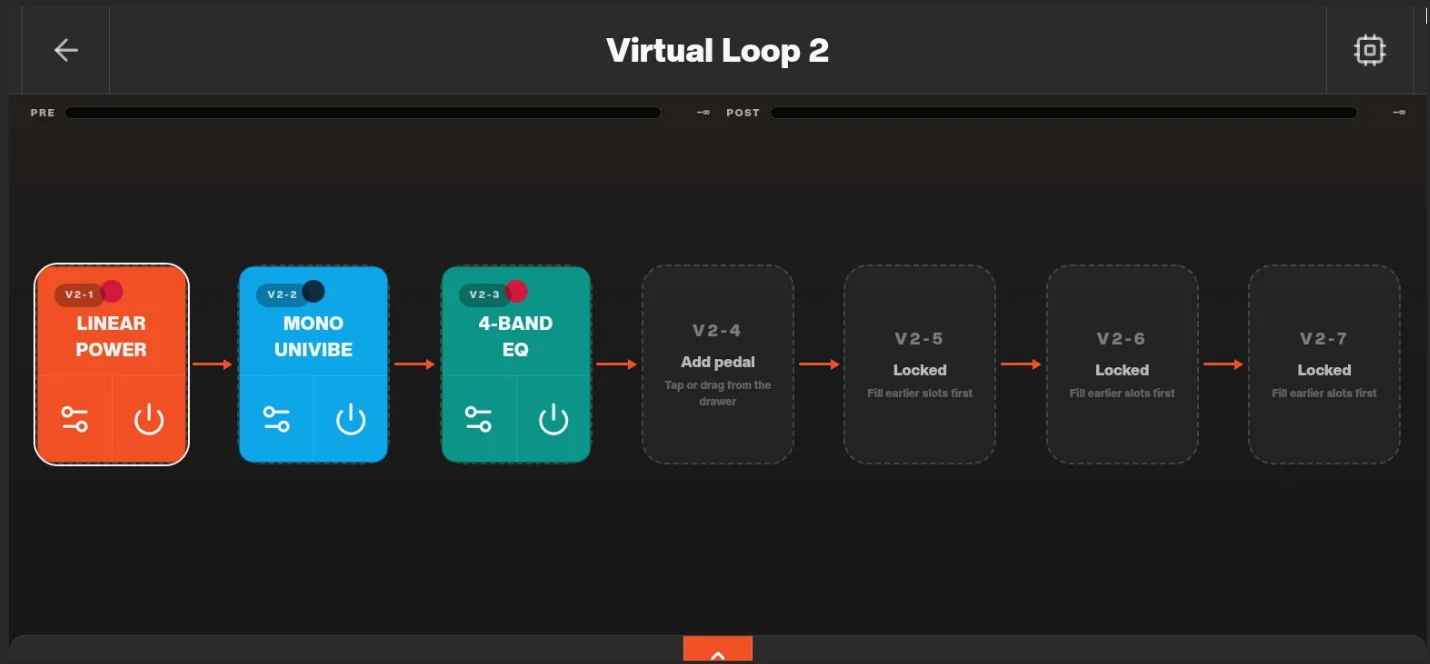This screenshot has height=664, width=1430.
Task: Click the Virtual Loop 2 title
Action: [717, 50]
